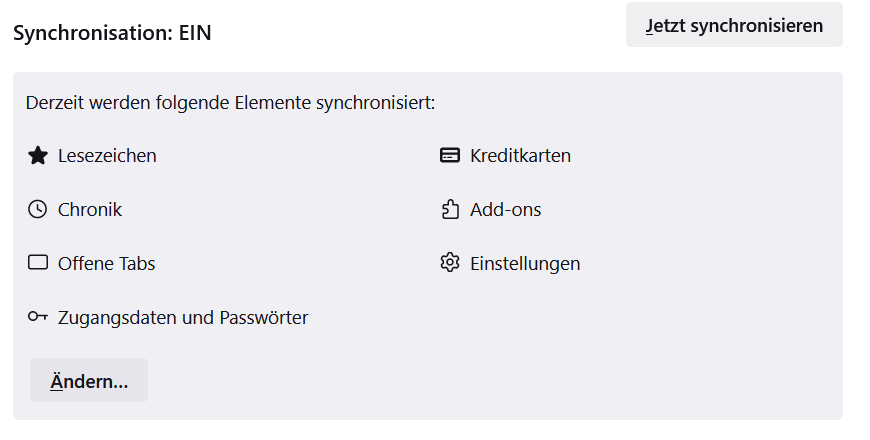Click the Einstellungen label text
The image size is (870, 440).
[x=525, y=264]
